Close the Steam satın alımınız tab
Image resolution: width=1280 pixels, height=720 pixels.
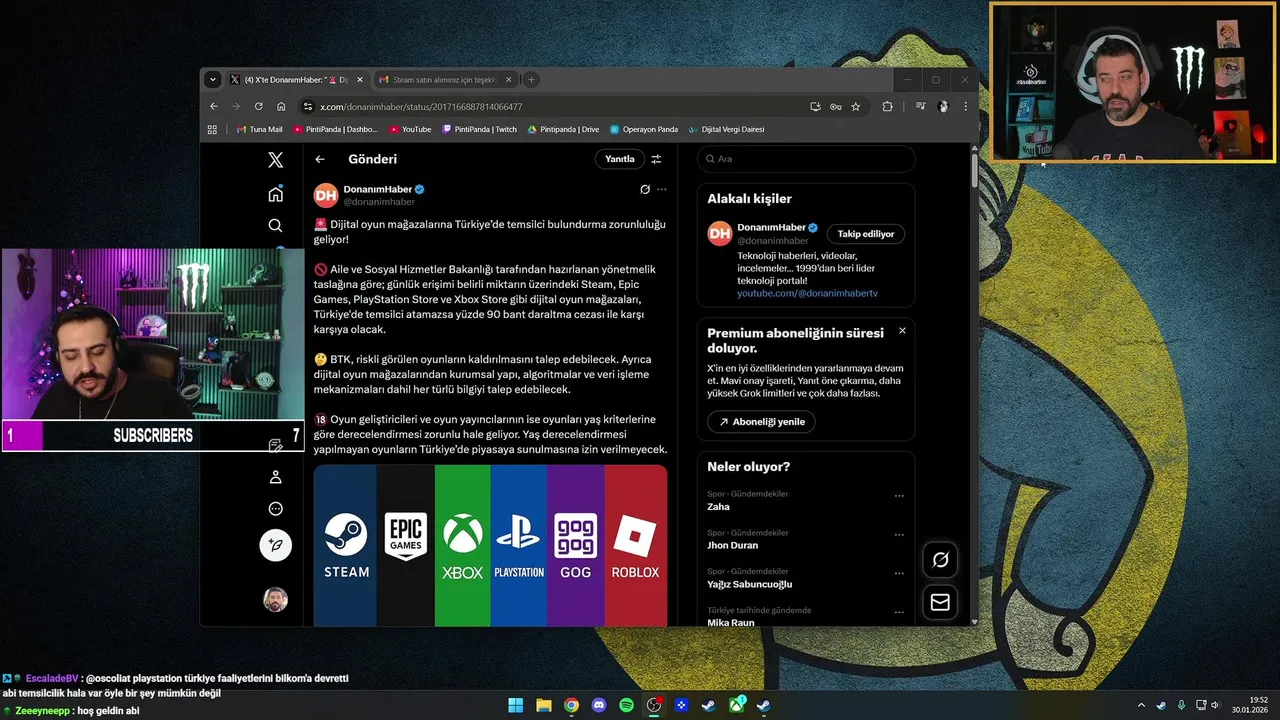pos(508,79)
